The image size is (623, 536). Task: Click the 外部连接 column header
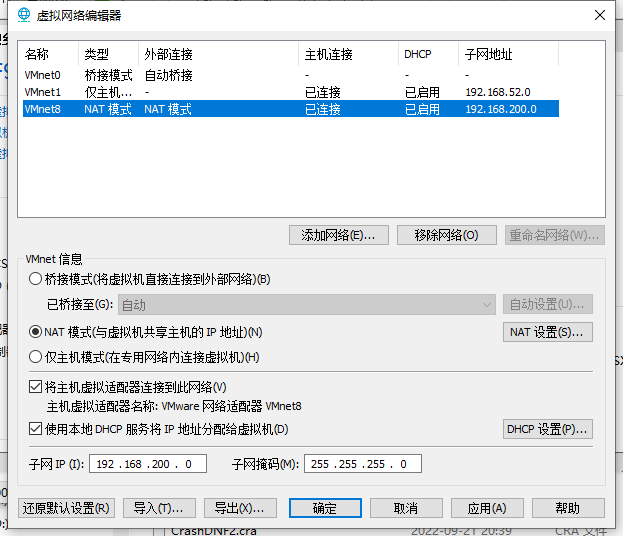[x=219, y=54]
